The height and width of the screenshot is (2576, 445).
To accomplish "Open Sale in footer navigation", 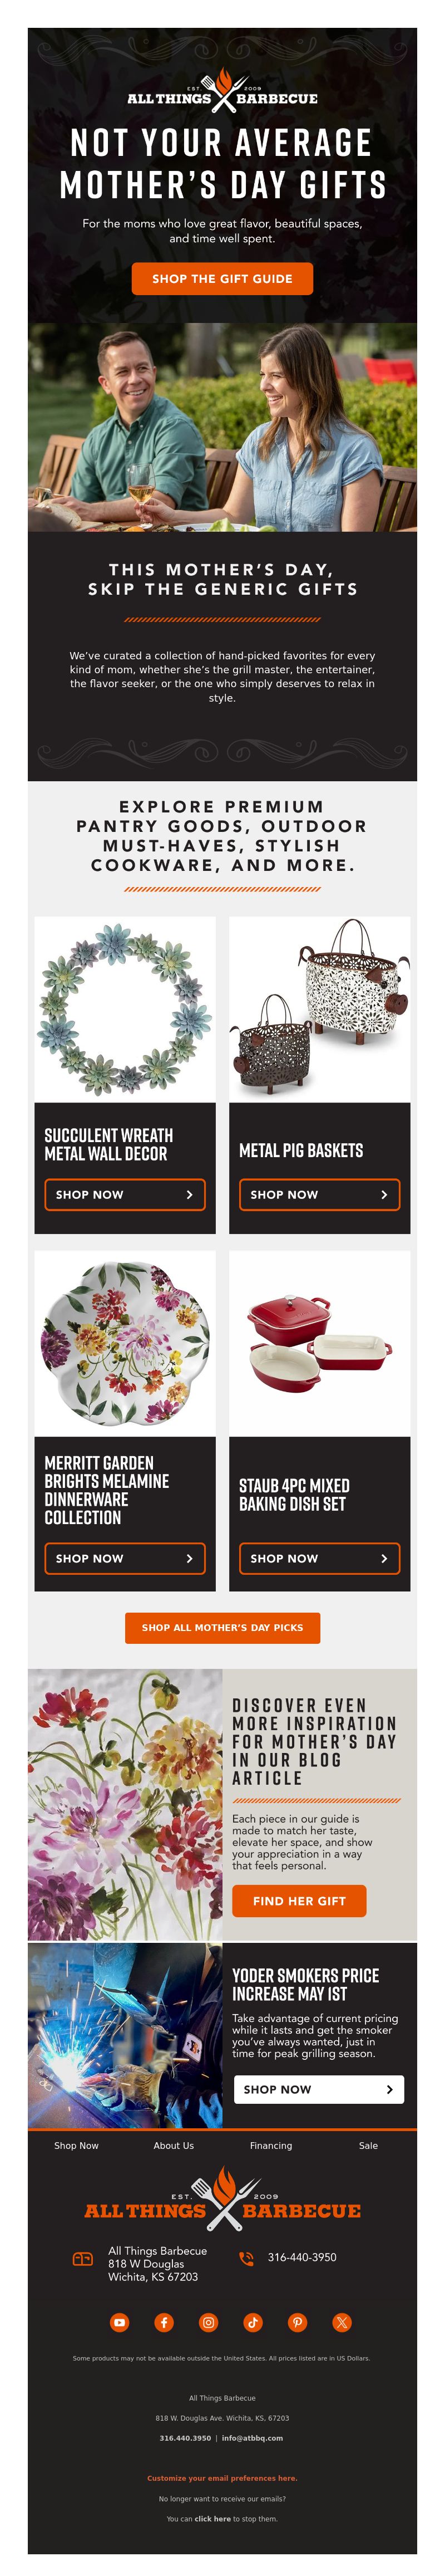I will point(368,2146).
